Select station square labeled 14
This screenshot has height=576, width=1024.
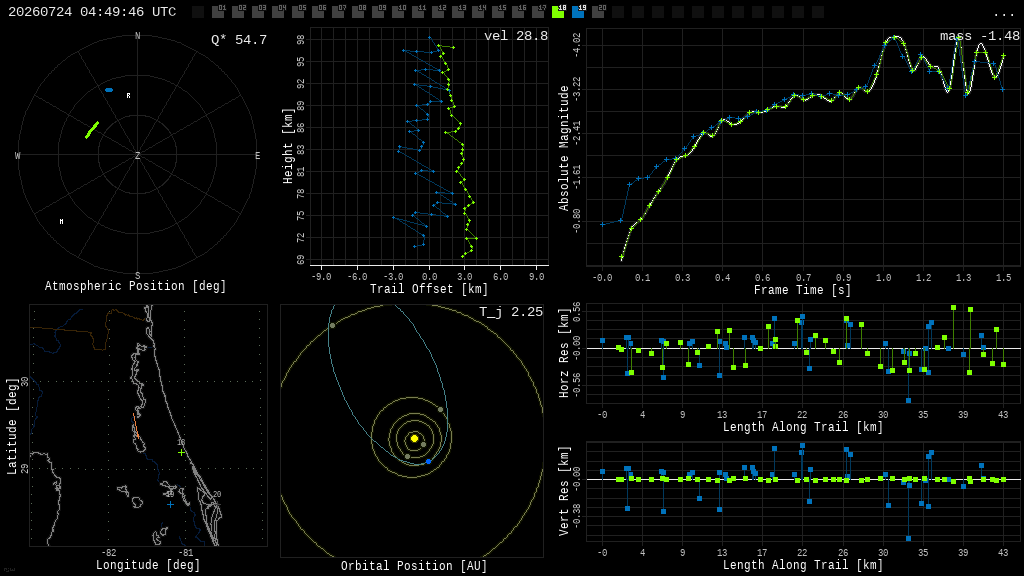(478, 12)
